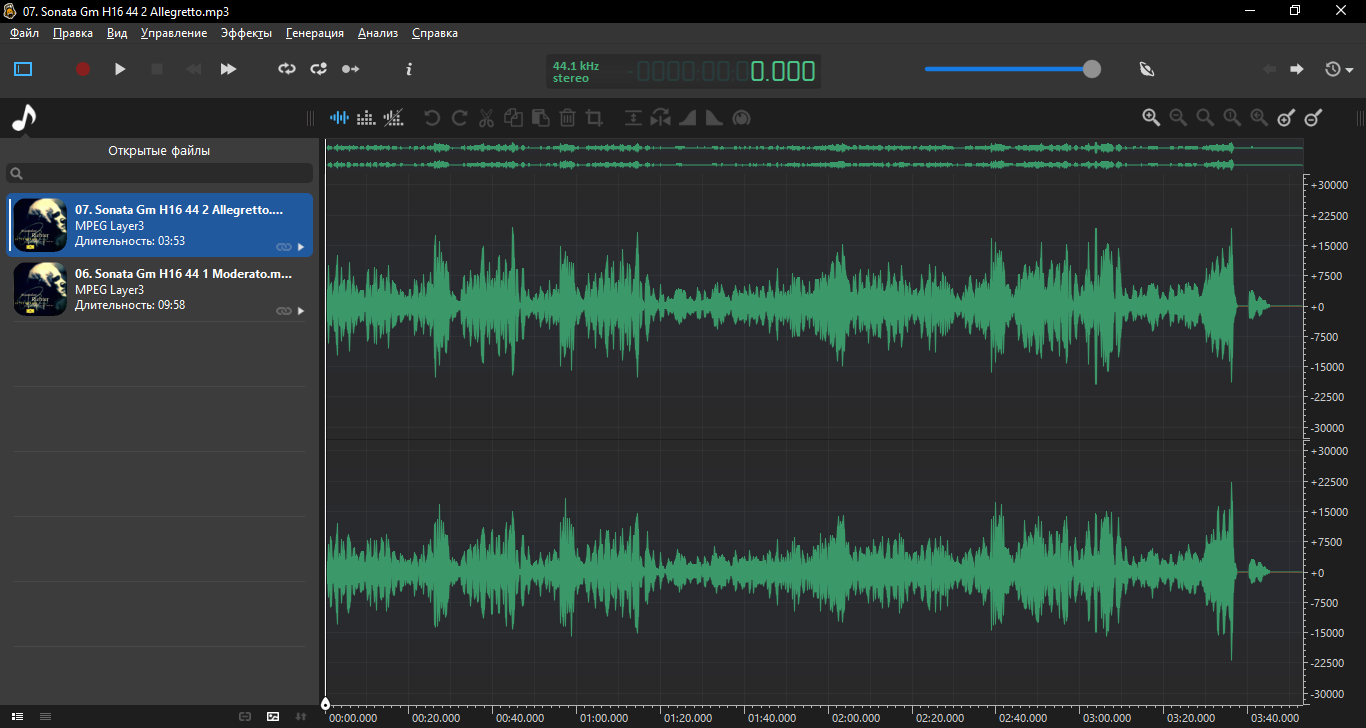The height and width of the screenshot is (728, 1366).
Task: Click the 44.1 kHz stereo format display
Action: pos(576,71)
